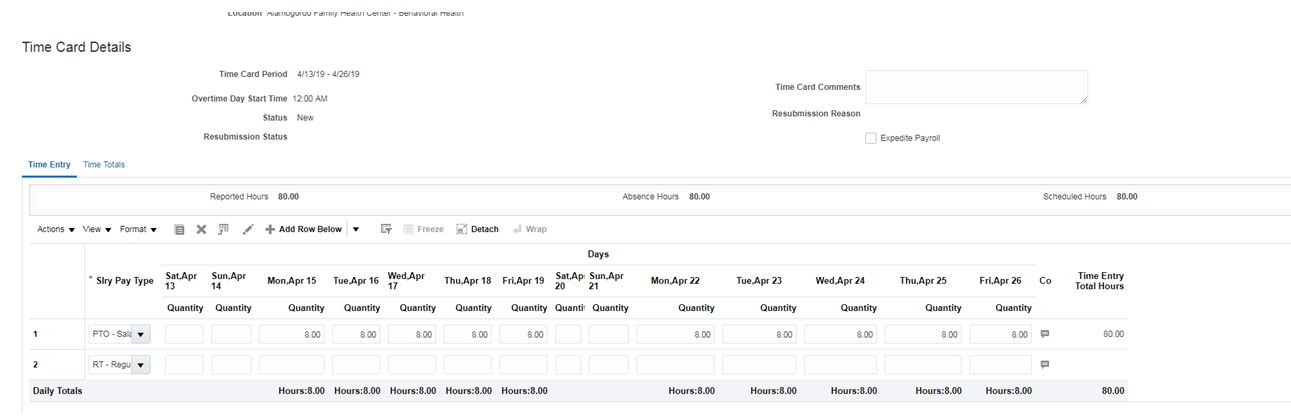
Task: Click row 2 Wed, Apr 24 quantity field
Action: click(x=840, y=365)
